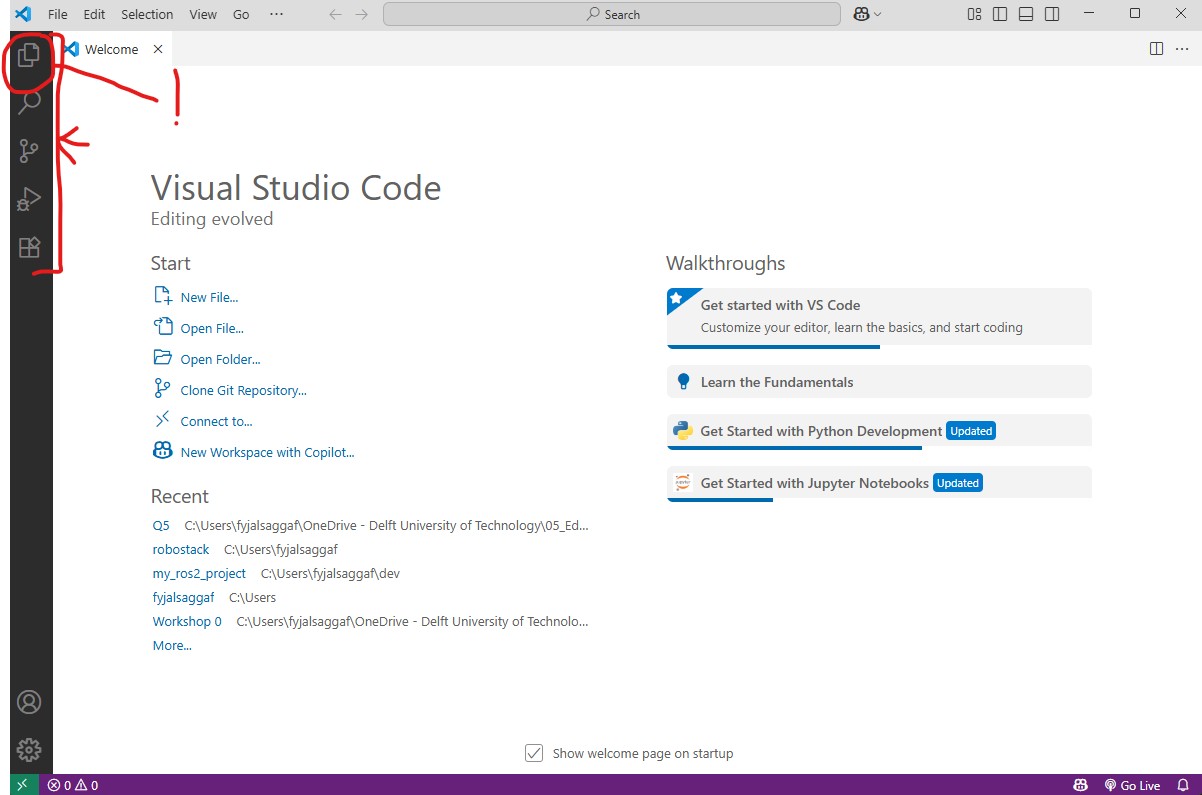The width and height of the screenshot is (1202, 795).
Task: Open Get Started with Jupyter Notebooks walkthrough
Action: pos(879,483)
